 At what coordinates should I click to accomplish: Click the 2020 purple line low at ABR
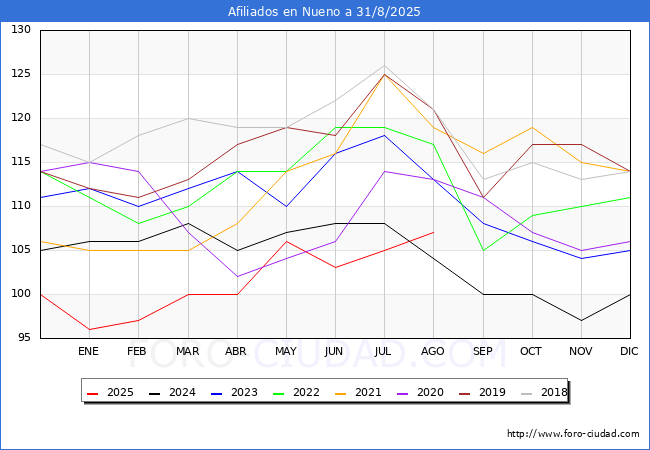(x=237, y=276)
